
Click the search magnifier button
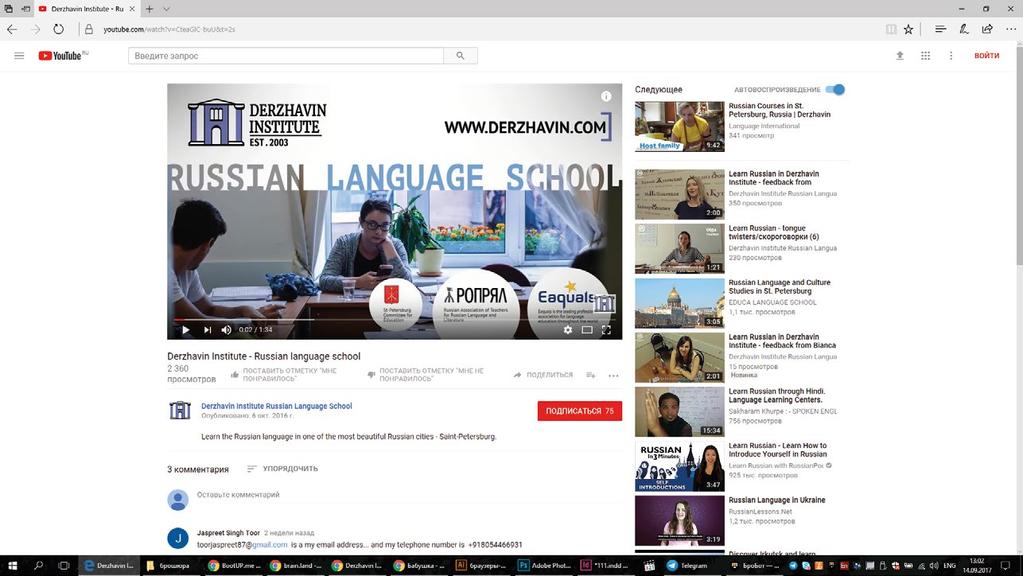[461, 56]
